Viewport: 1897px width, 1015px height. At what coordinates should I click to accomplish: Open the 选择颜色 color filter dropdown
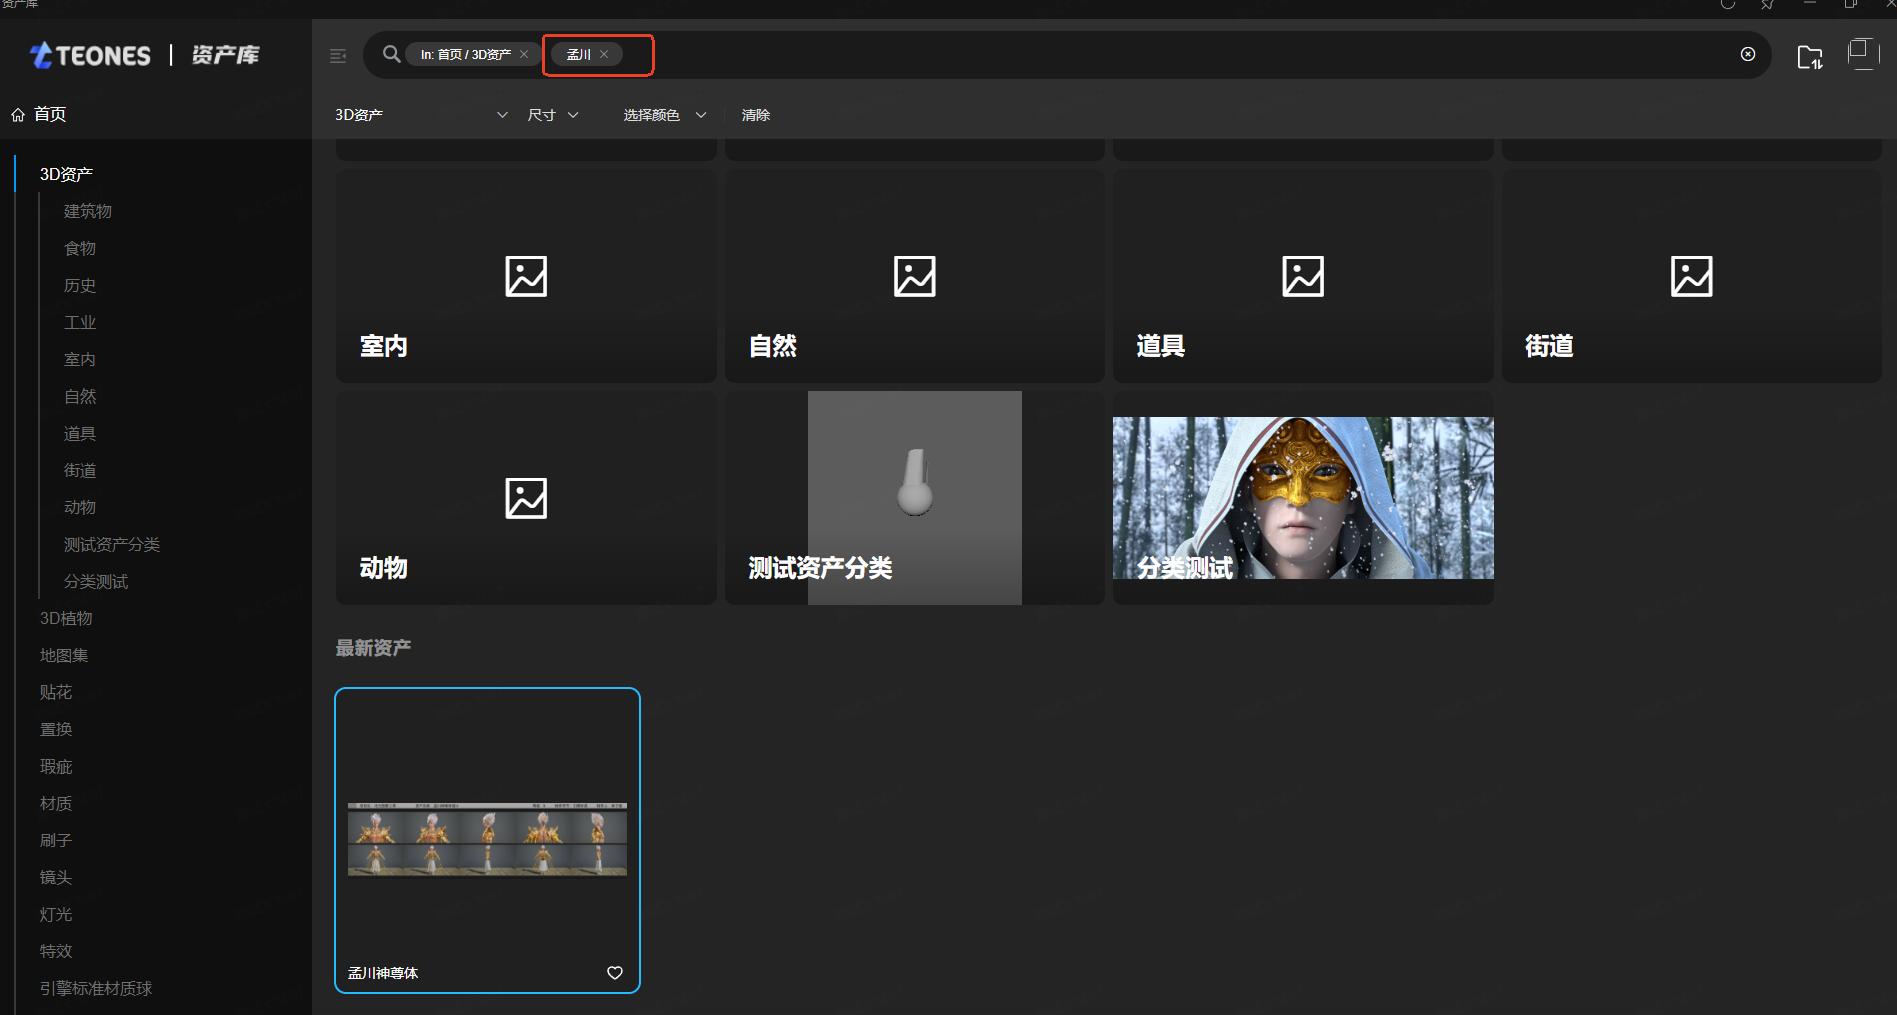(x=665, y=115)
